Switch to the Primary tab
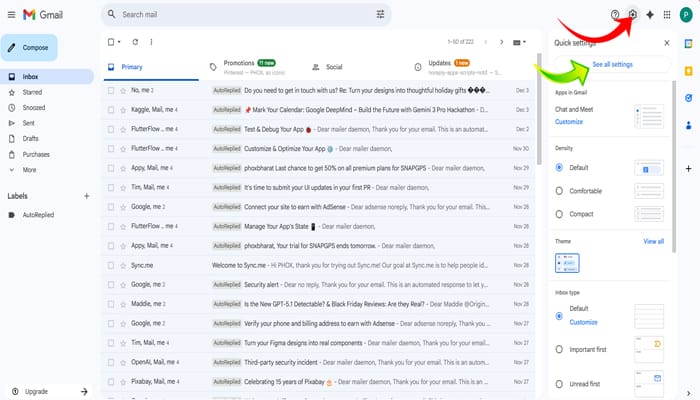 [x=151, y=67]
